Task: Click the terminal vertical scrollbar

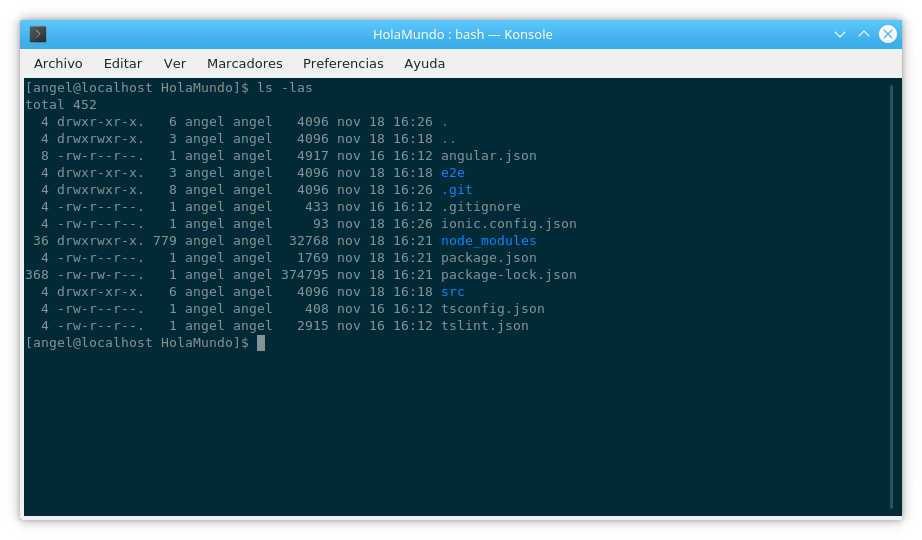Action: 891,297
